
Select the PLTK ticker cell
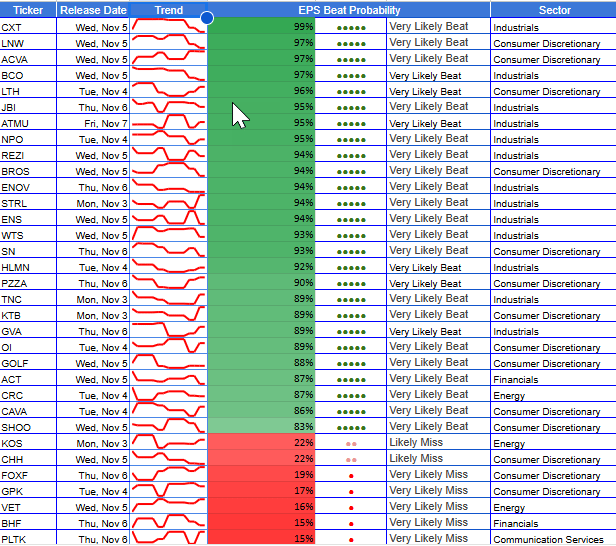[x=28, y=538]
